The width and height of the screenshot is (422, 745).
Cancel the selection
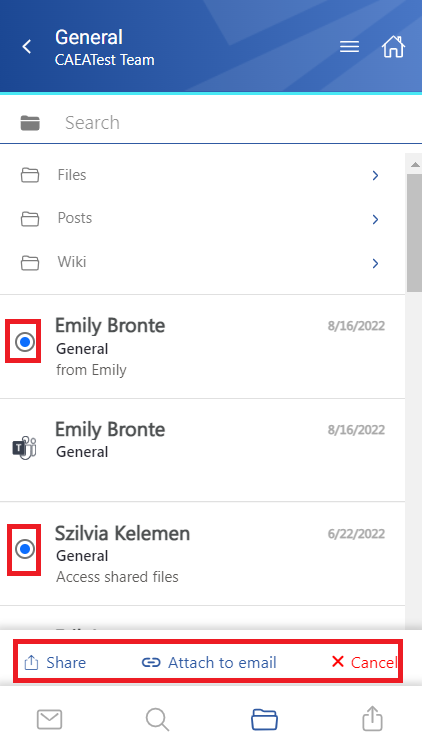(x=364, y=662)
